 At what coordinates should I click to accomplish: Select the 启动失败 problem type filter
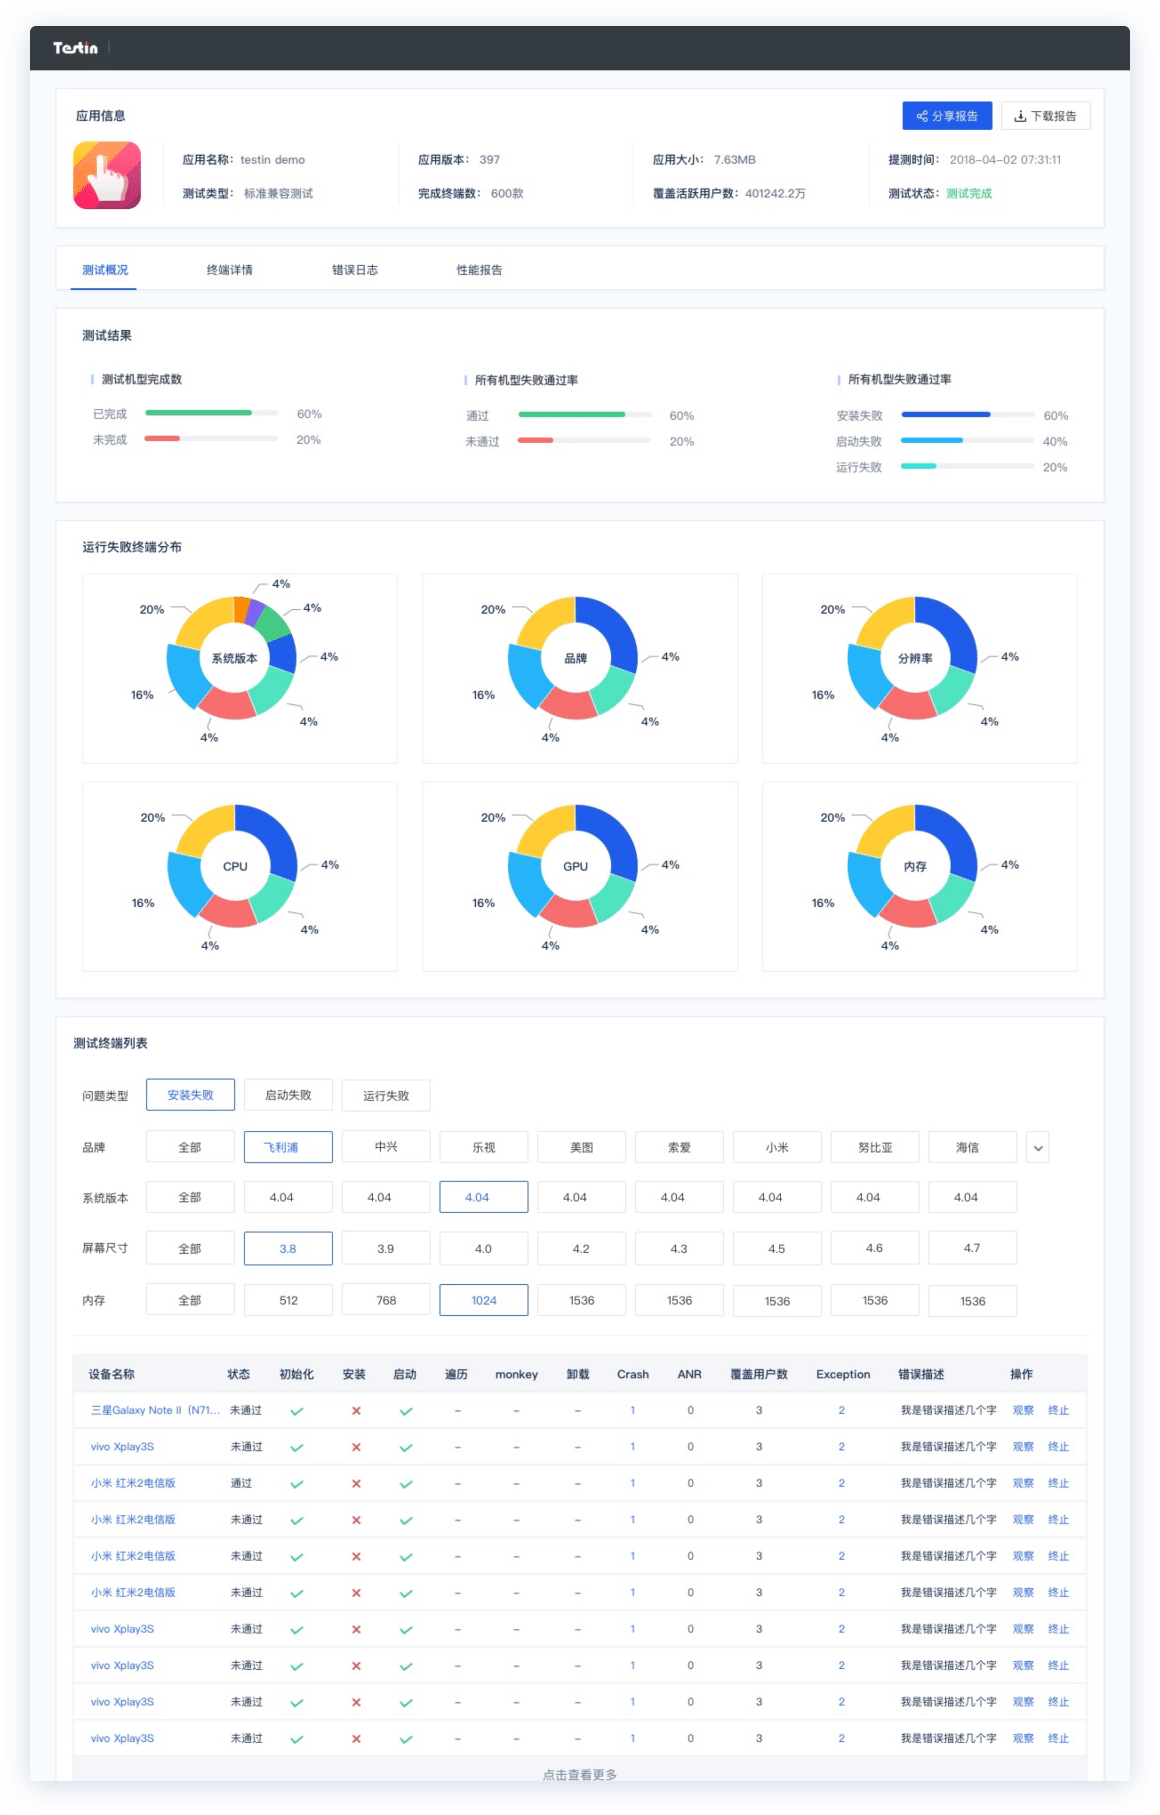288,1095
